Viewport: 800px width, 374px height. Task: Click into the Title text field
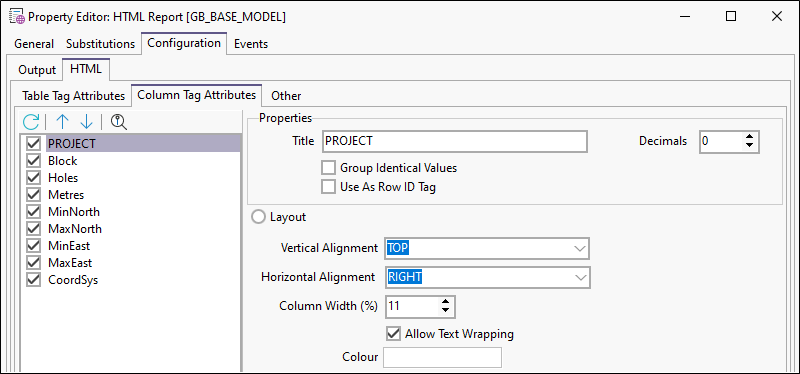click(455, 141)
